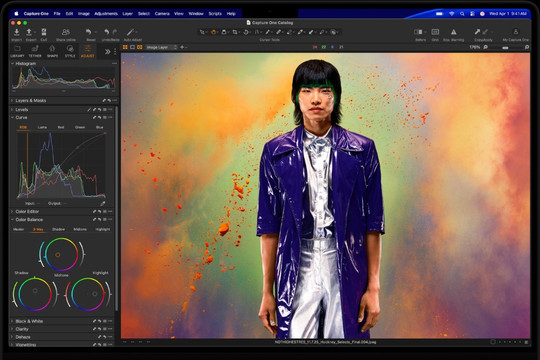This screenshot has height=360, width=540.
Task: Switch the viewer to multi-image grid mode
Action: pos(125,47)
